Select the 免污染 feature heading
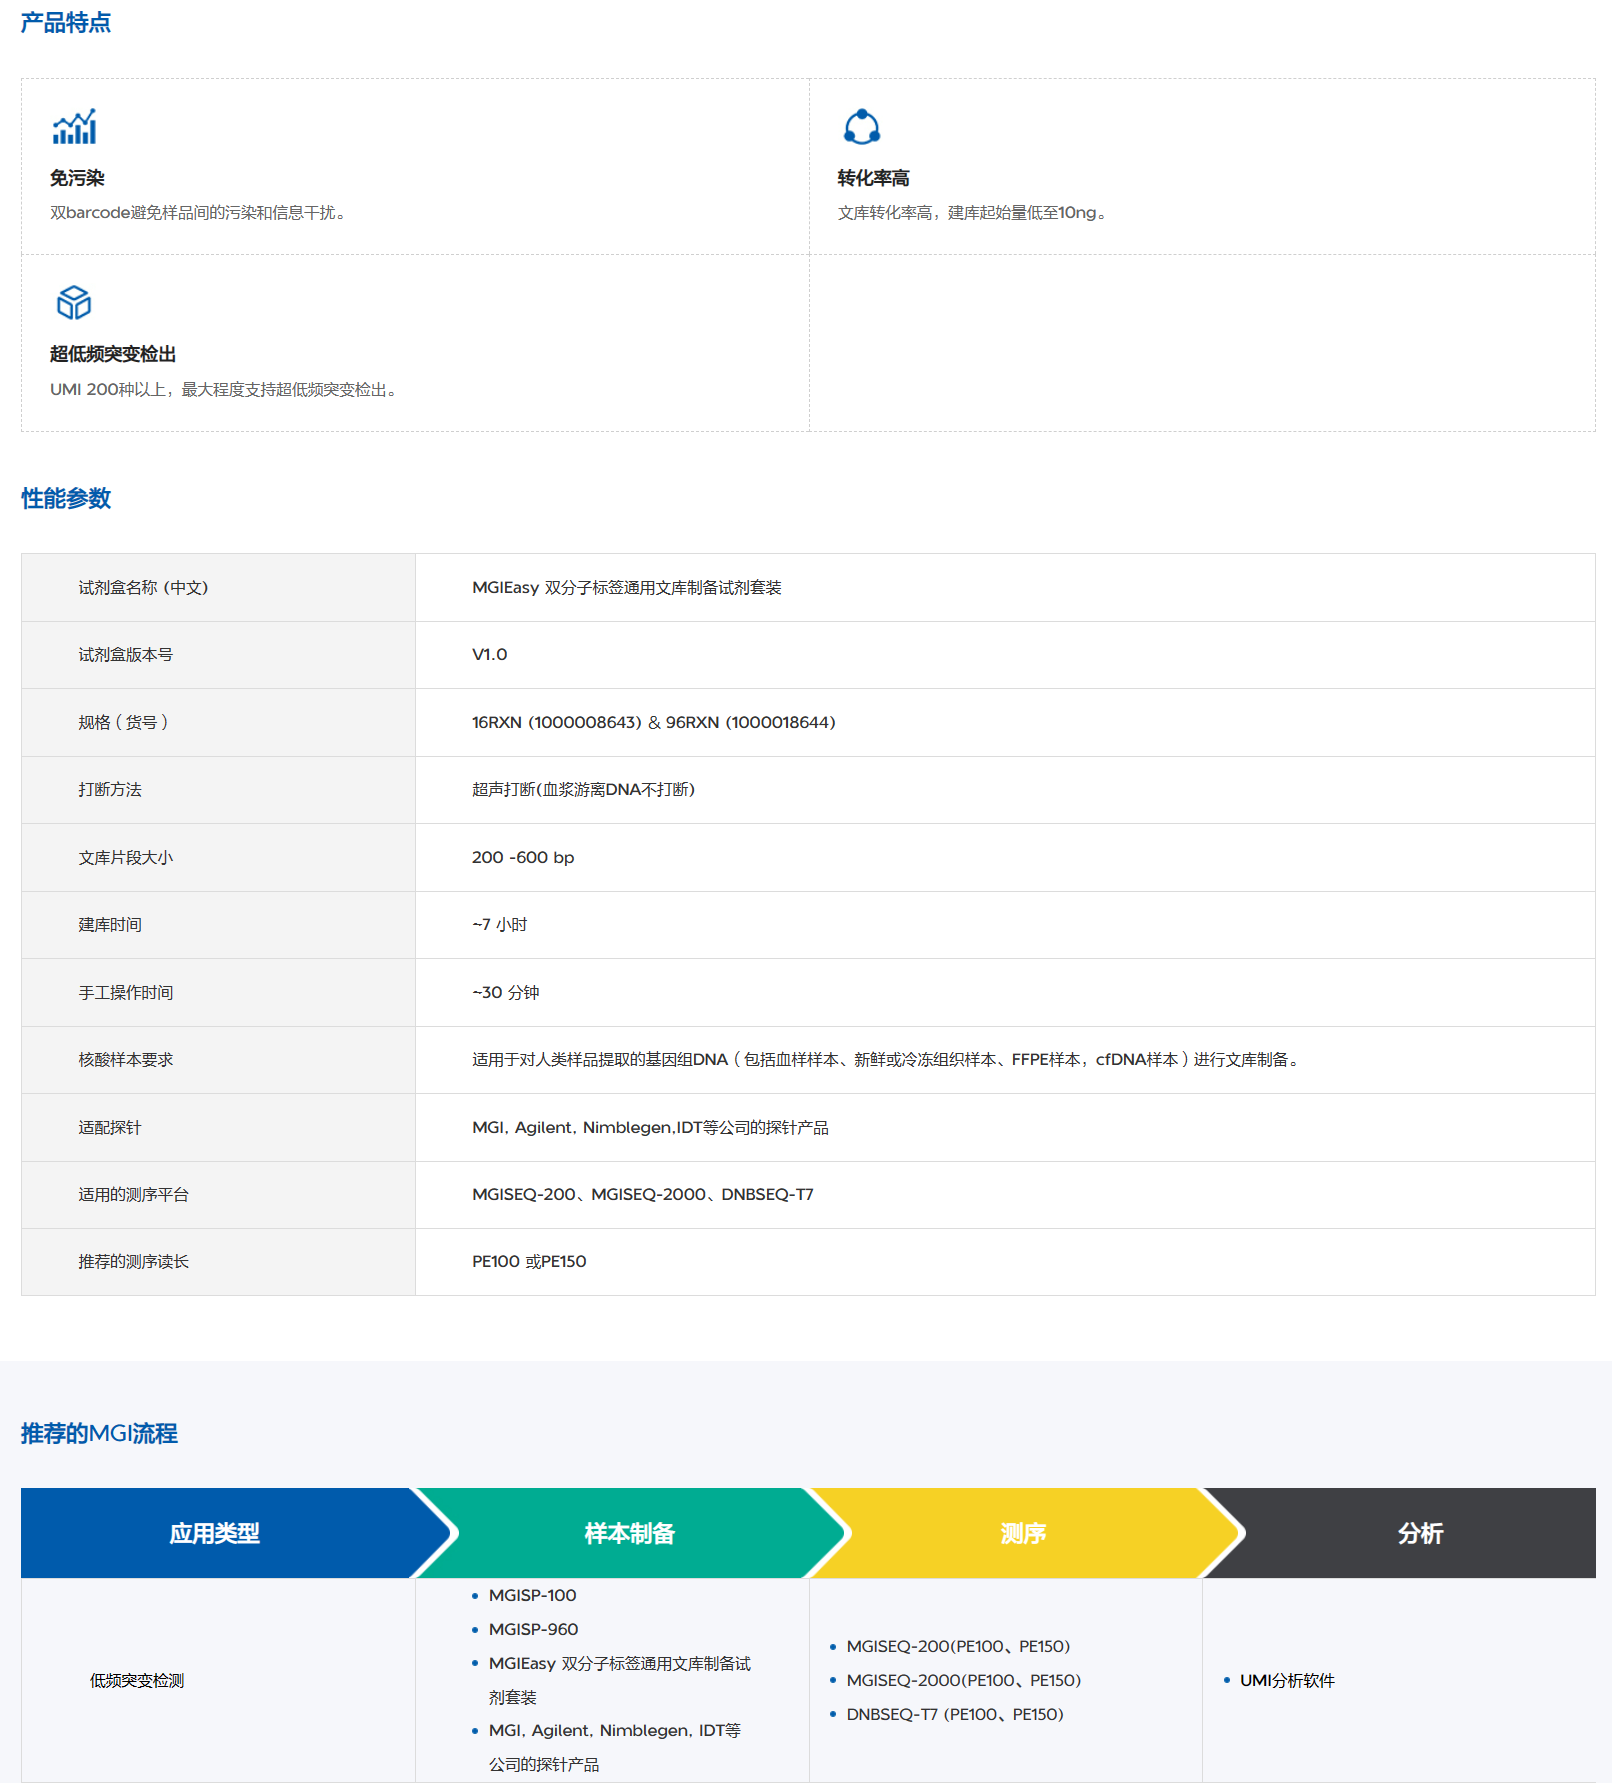Image resolution: width=1612 pixels, height=1783 pixels. point(77,178)
